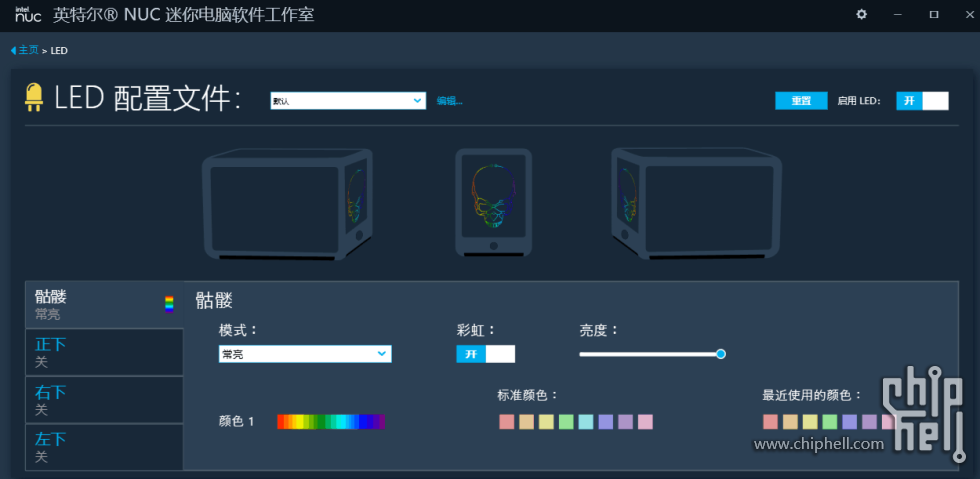The image size is (980, 479).
Task: Select the 右下 LED zone tab
Action: pyautogui.click(x=104, y=400)
